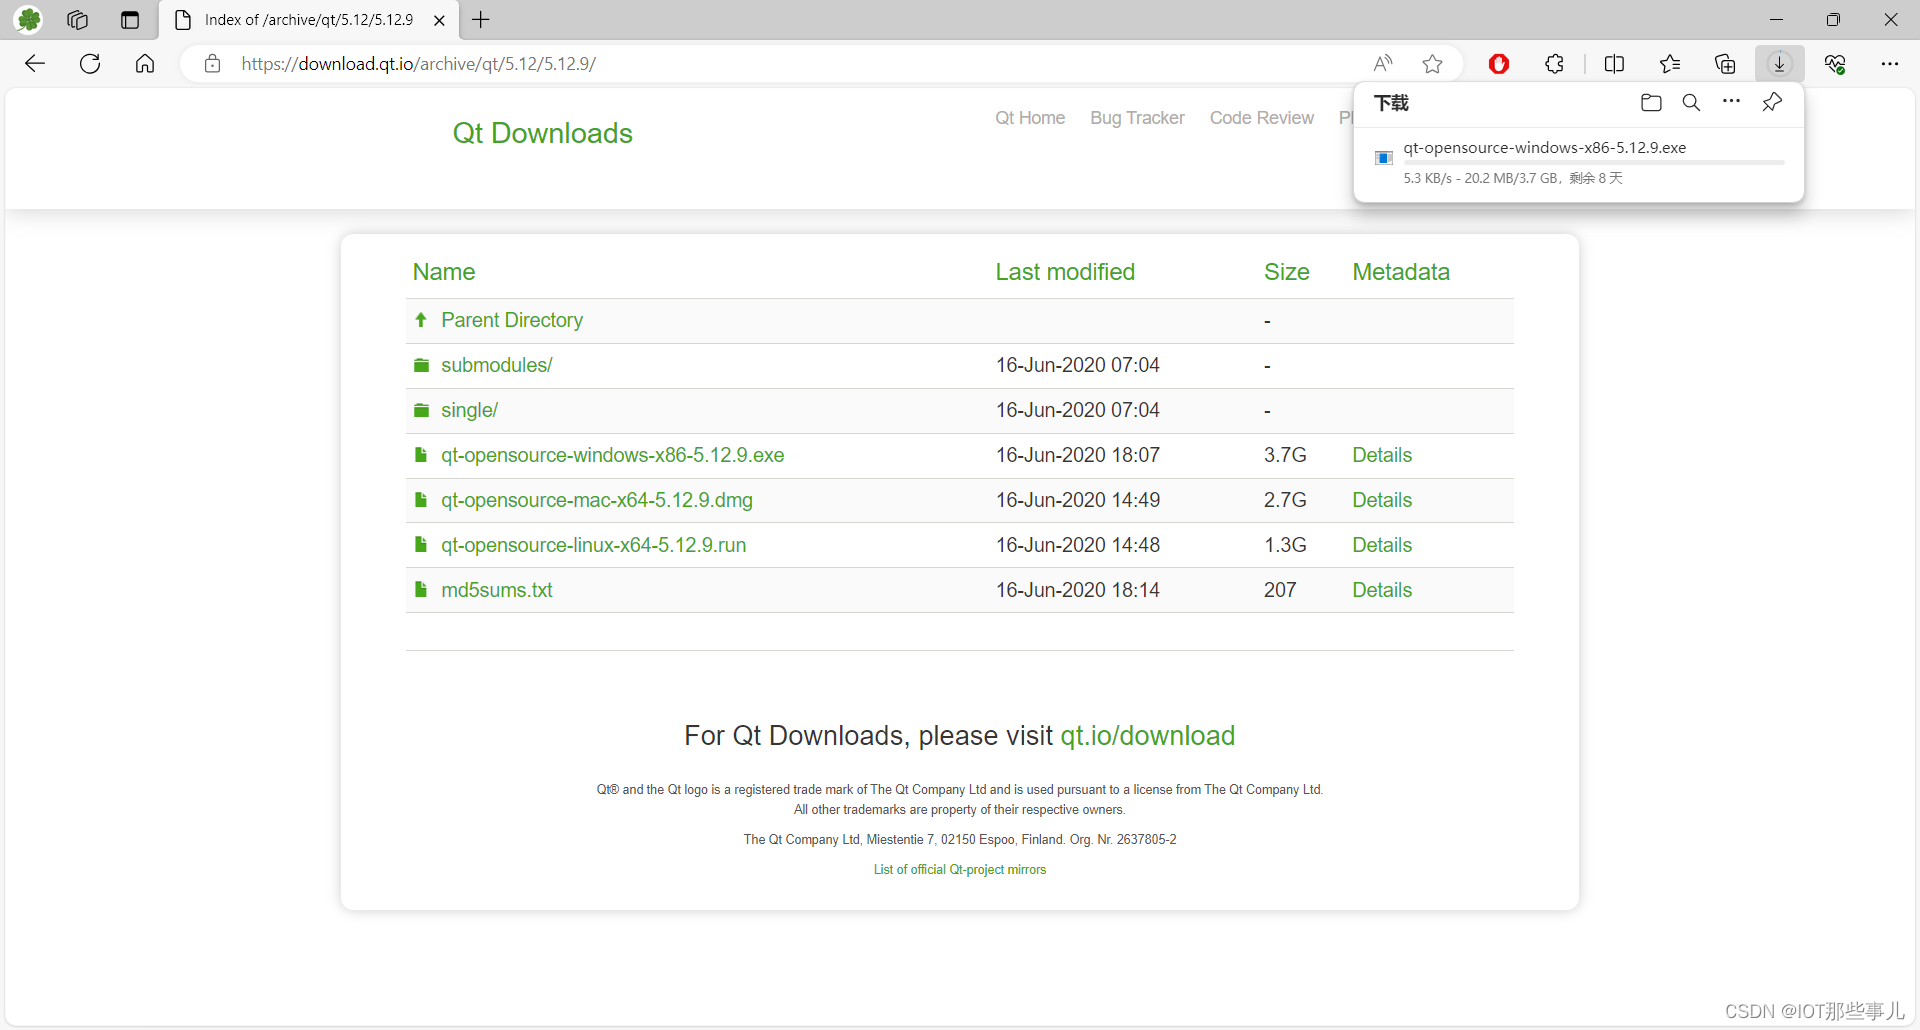The width and height of the screenshot is (1920, 1030).
Task: Click the Qt Downloads heading link
Action: pos(542,133)
